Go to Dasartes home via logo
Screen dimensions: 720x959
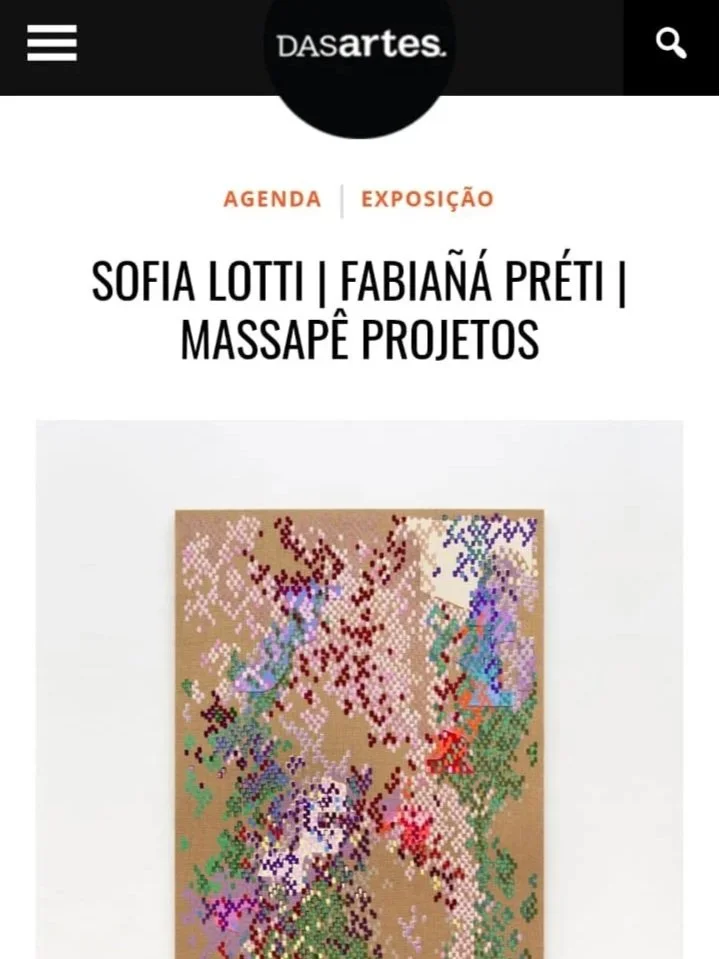click(x=361, y=45)
